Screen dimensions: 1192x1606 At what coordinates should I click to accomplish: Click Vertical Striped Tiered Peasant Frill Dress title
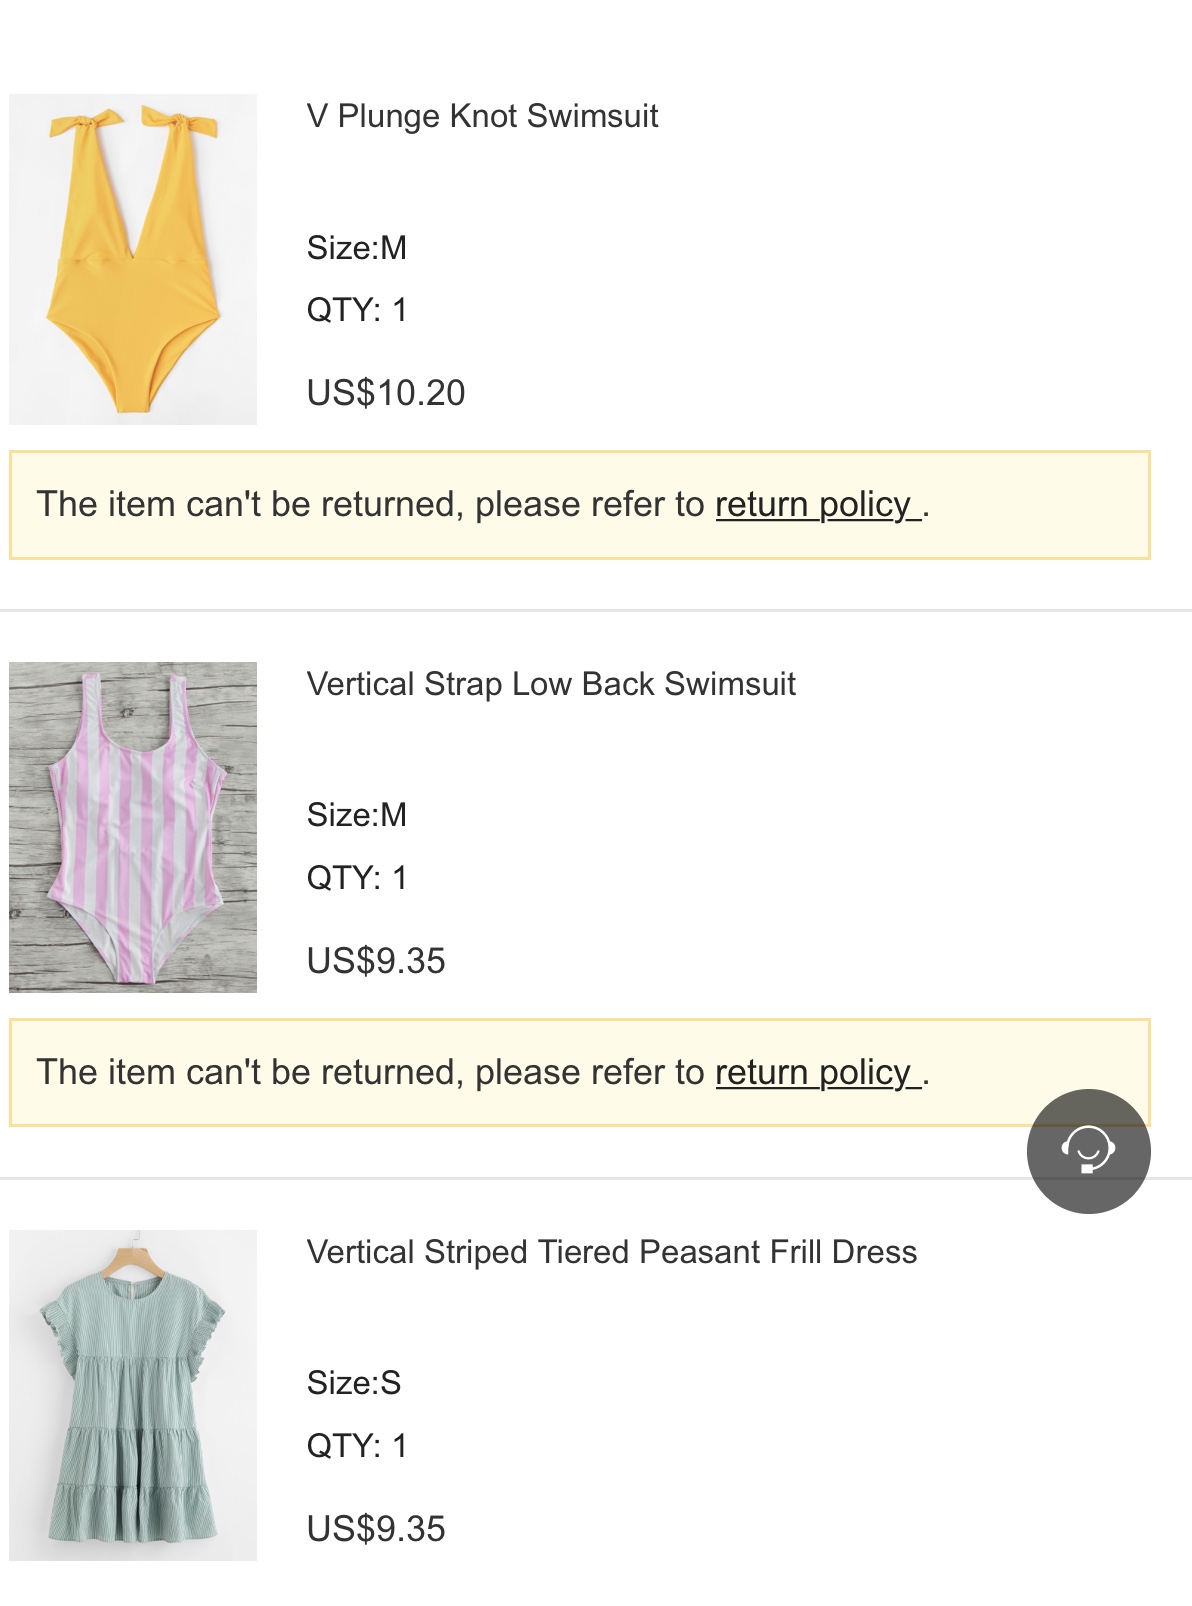click(x=611, y=1252)
